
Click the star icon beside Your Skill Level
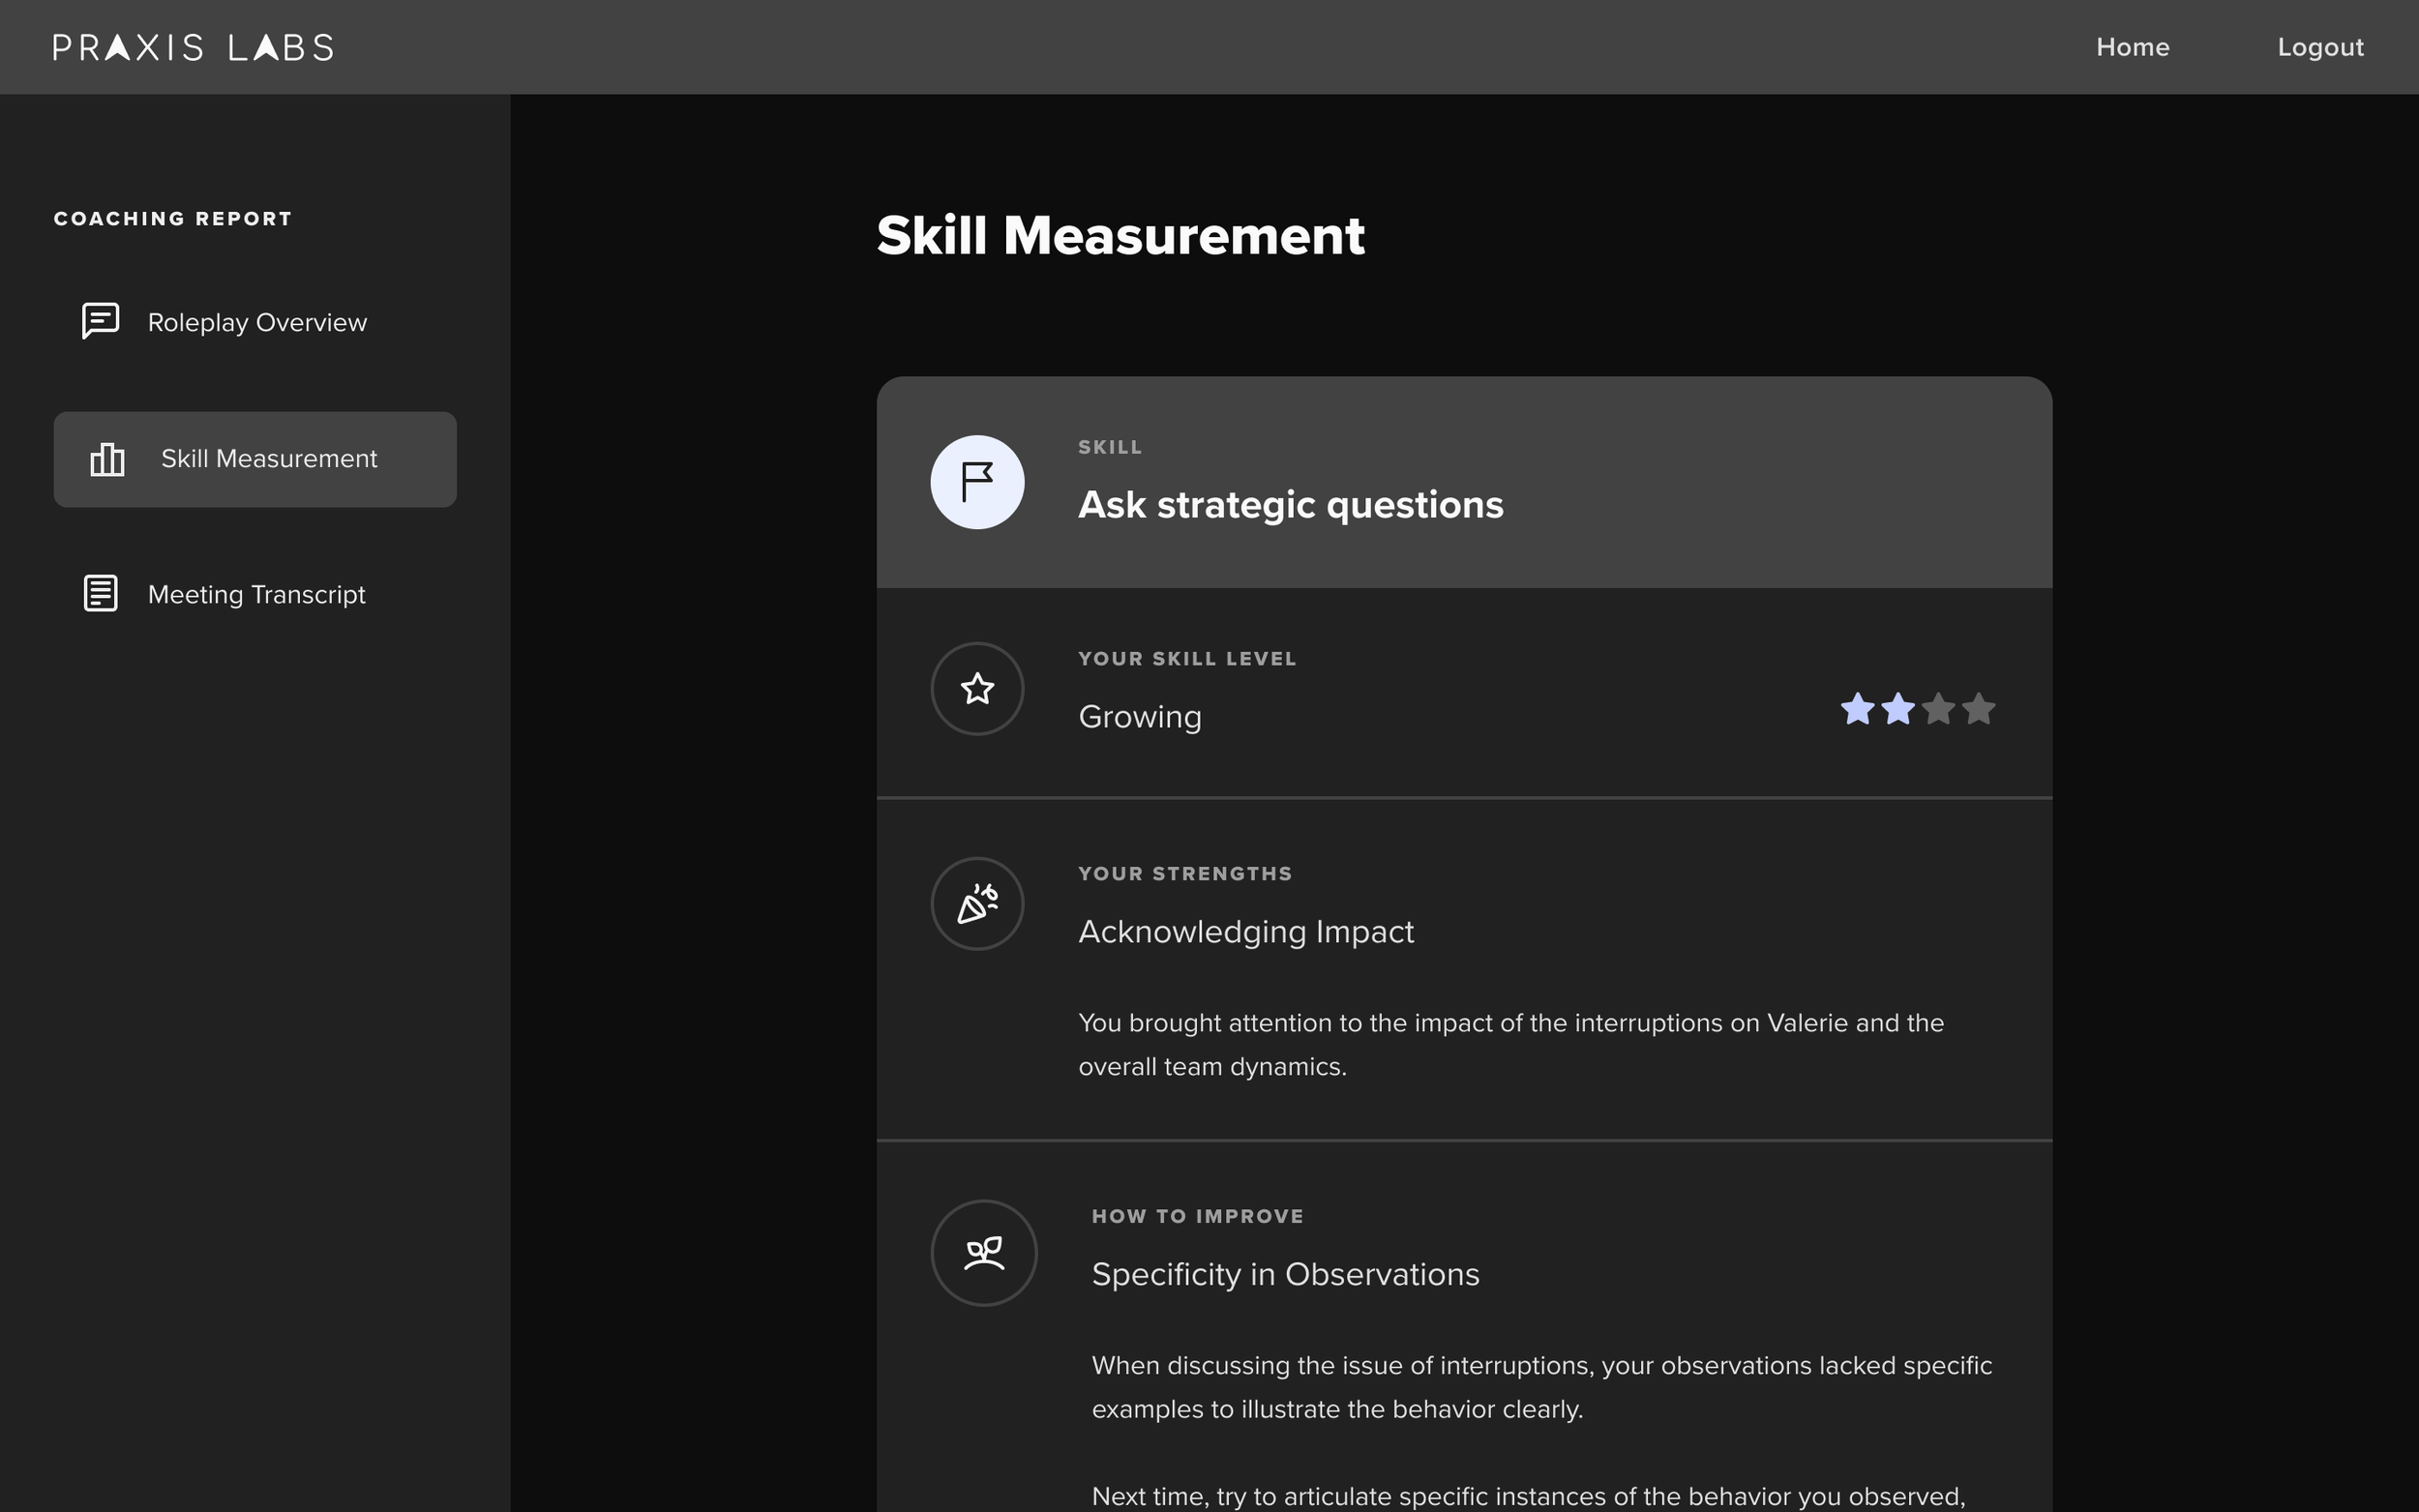tap(977, 689)
